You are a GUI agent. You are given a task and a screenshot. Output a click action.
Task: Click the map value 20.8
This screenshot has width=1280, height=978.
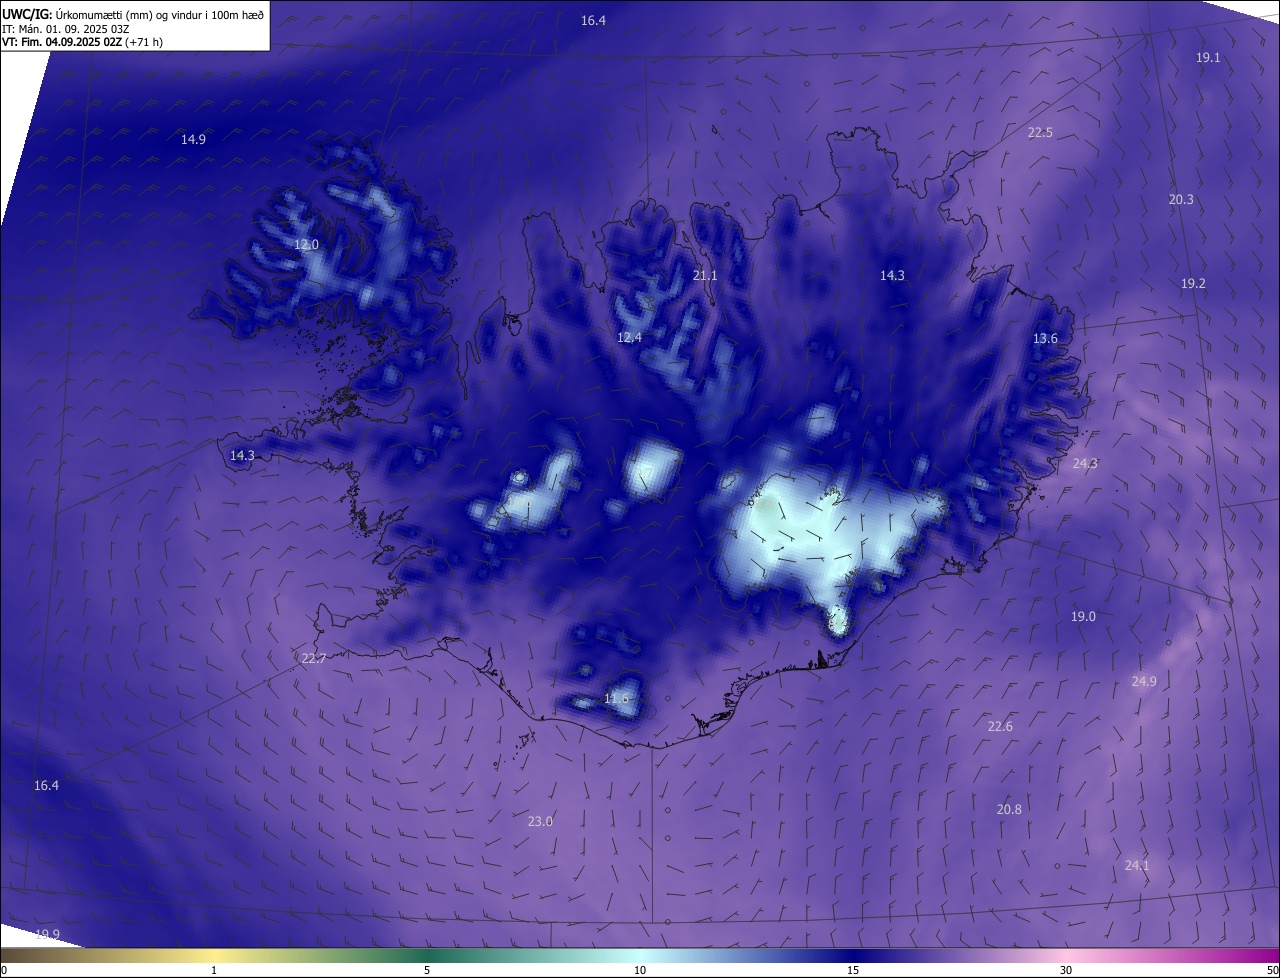click(1009, 810)
